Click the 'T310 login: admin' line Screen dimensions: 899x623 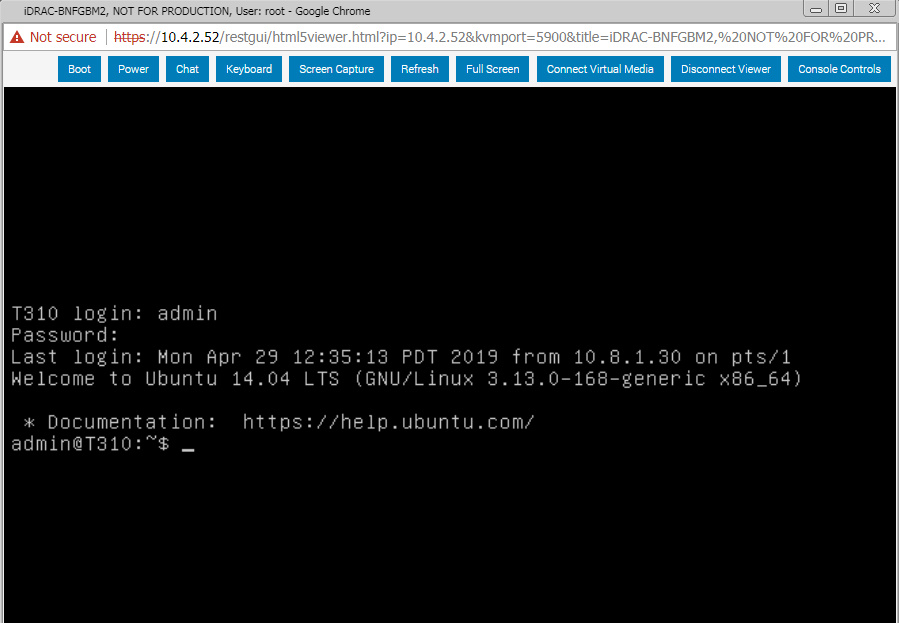click(x=114, y=314)
